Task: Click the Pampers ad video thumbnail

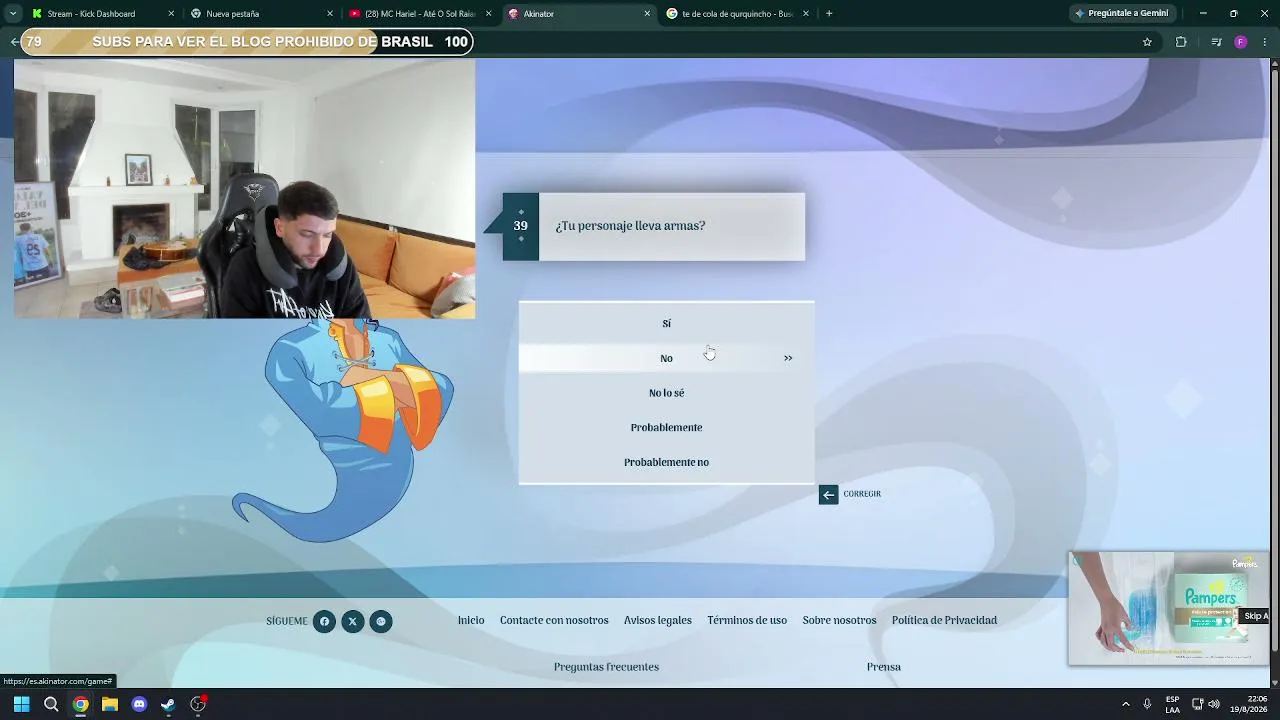Action: [1168, 608]
